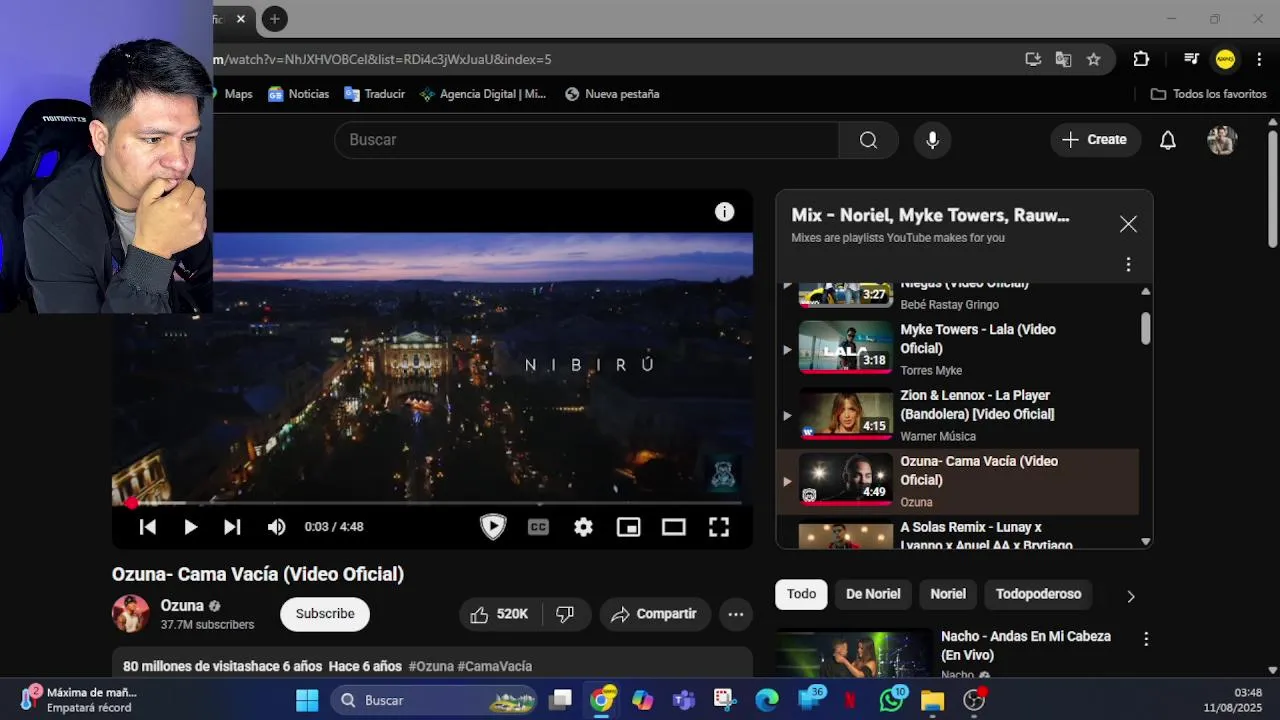Launch Netflix from the taskbar

pyautogui.click(x=850, y=700)
